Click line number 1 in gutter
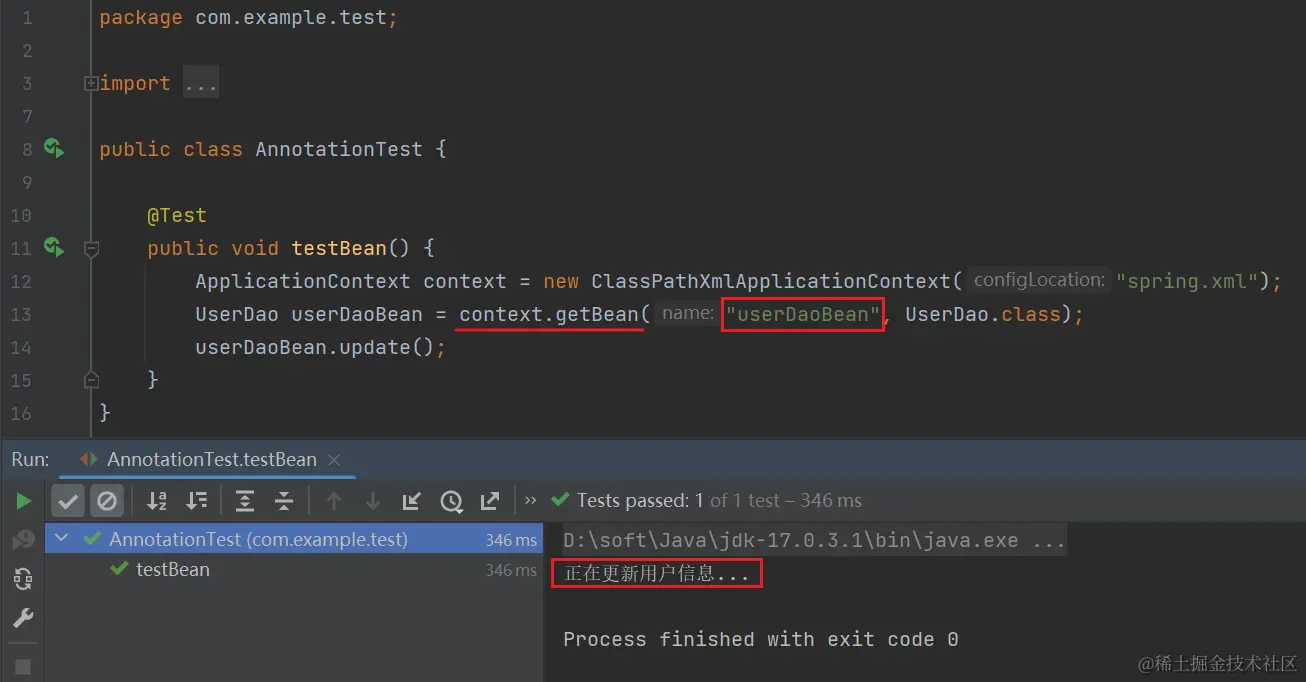 [26, 18]
